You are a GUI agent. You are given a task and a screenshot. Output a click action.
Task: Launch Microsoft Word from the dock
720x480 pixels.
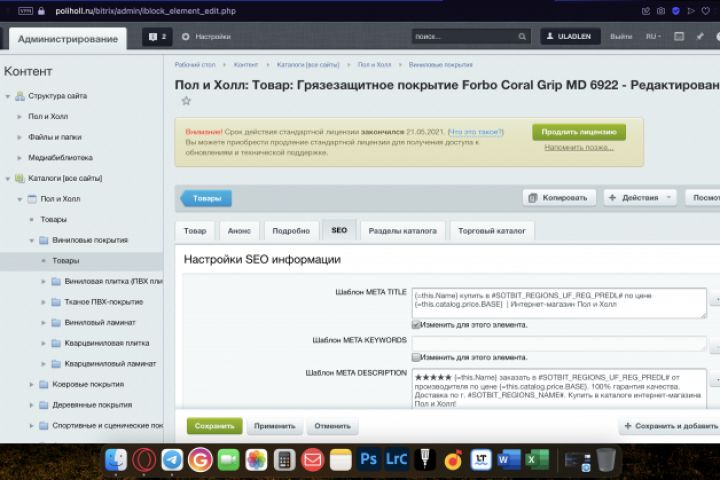509,460
